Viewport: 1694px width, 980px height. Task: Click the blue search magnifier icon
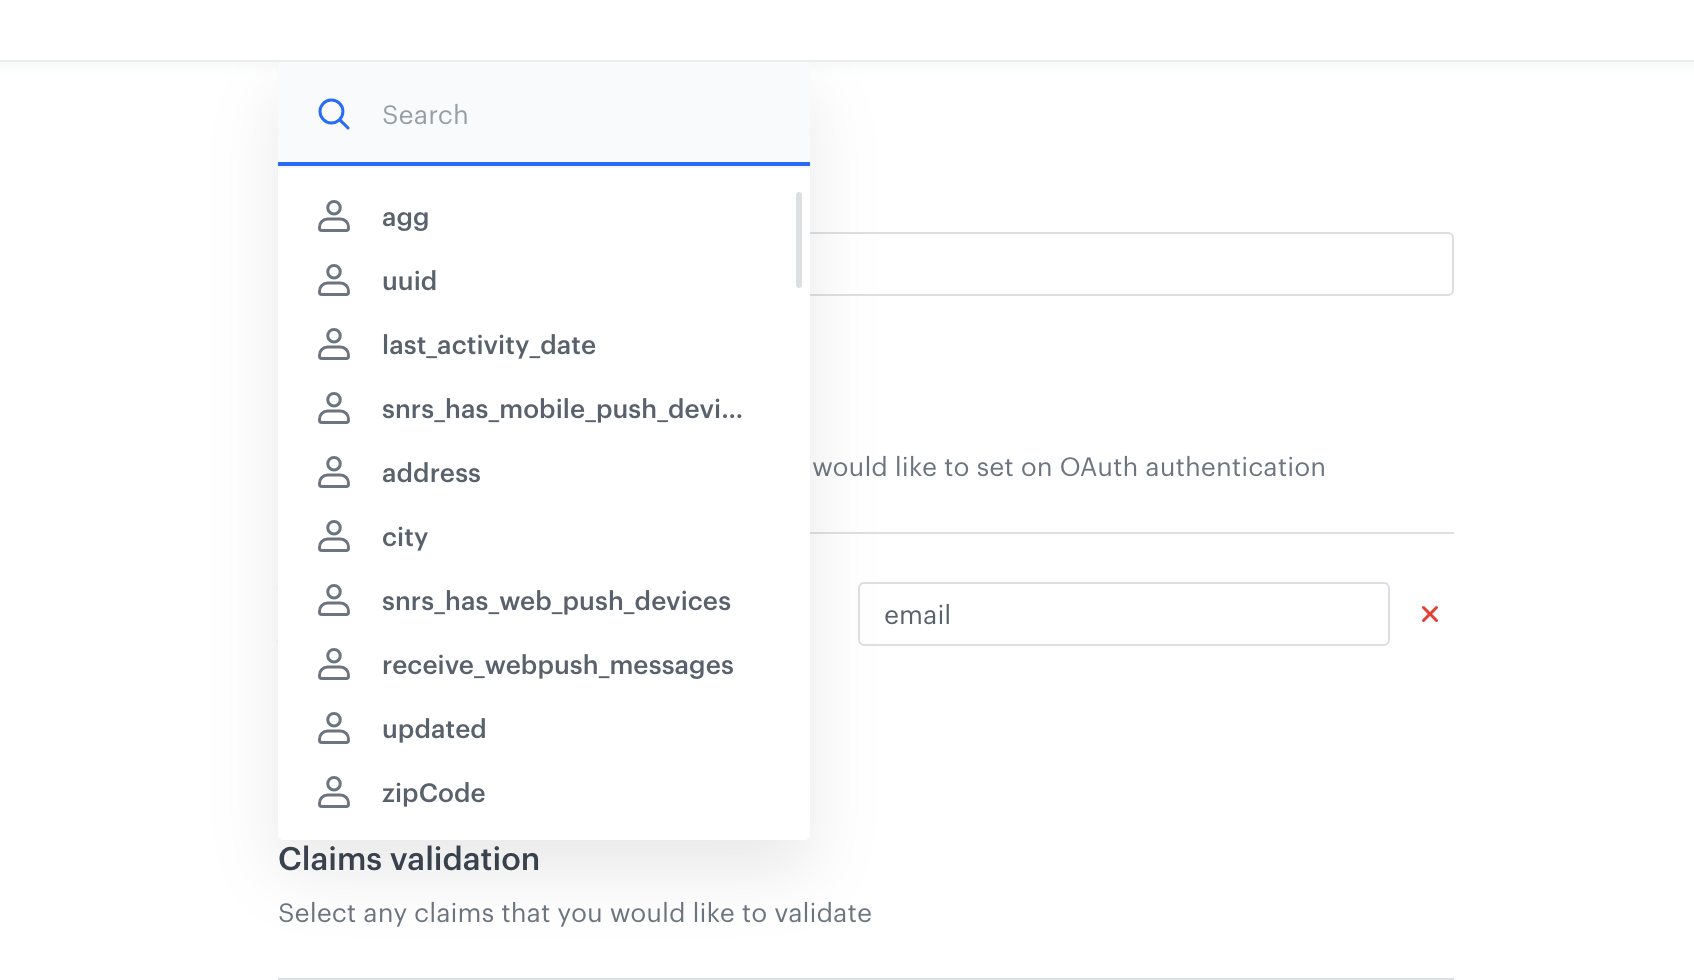click(x=334, y=114)
